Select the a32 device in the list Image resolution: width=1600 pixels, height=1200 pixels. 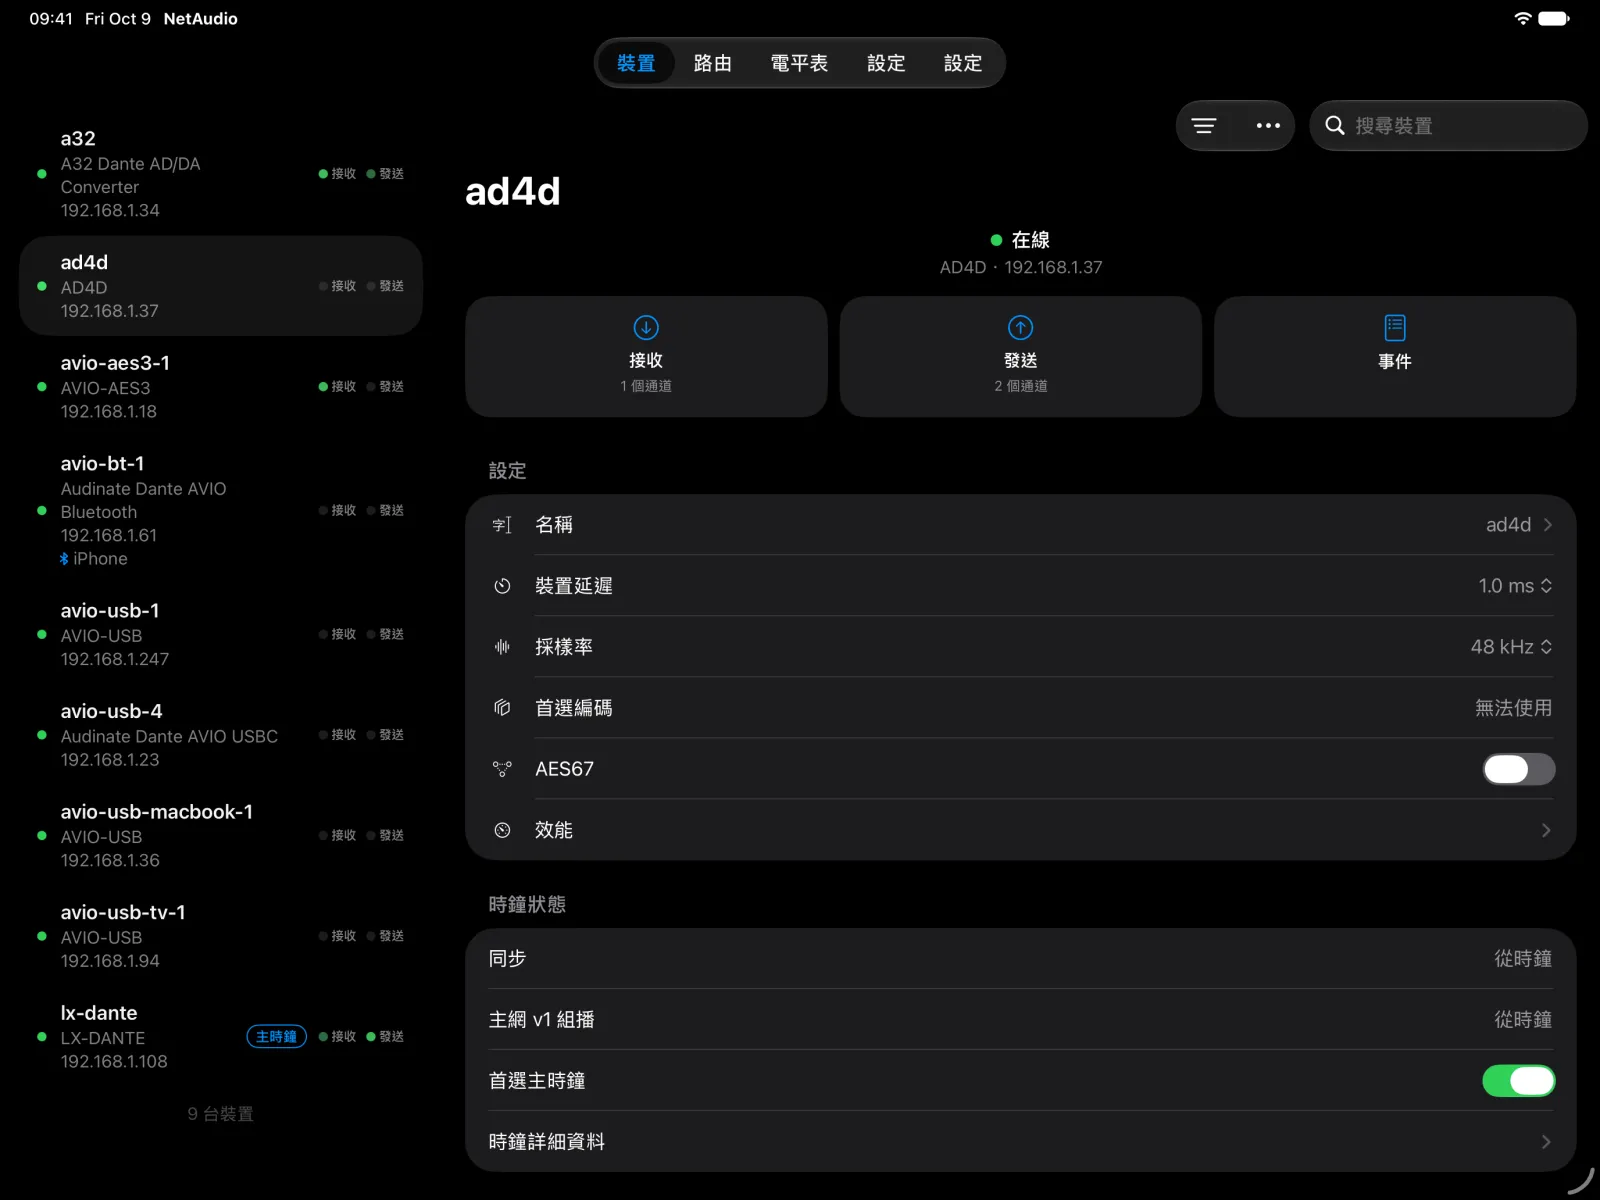tap(221, 174)
